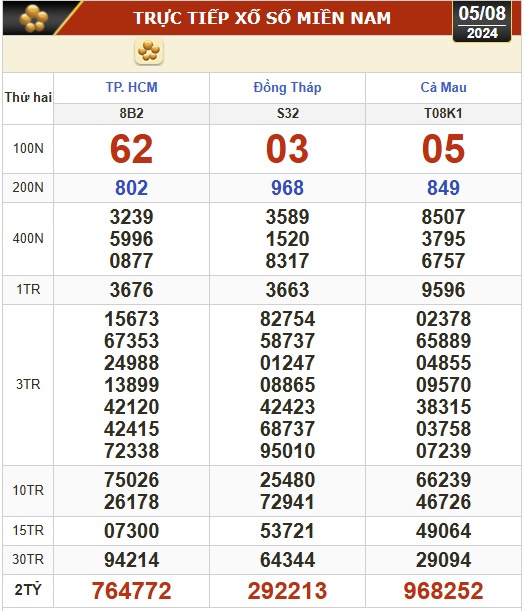This screenshot has height=611, width=525.
Task: Click the 3TR number 72338
Action: (131, 451)
